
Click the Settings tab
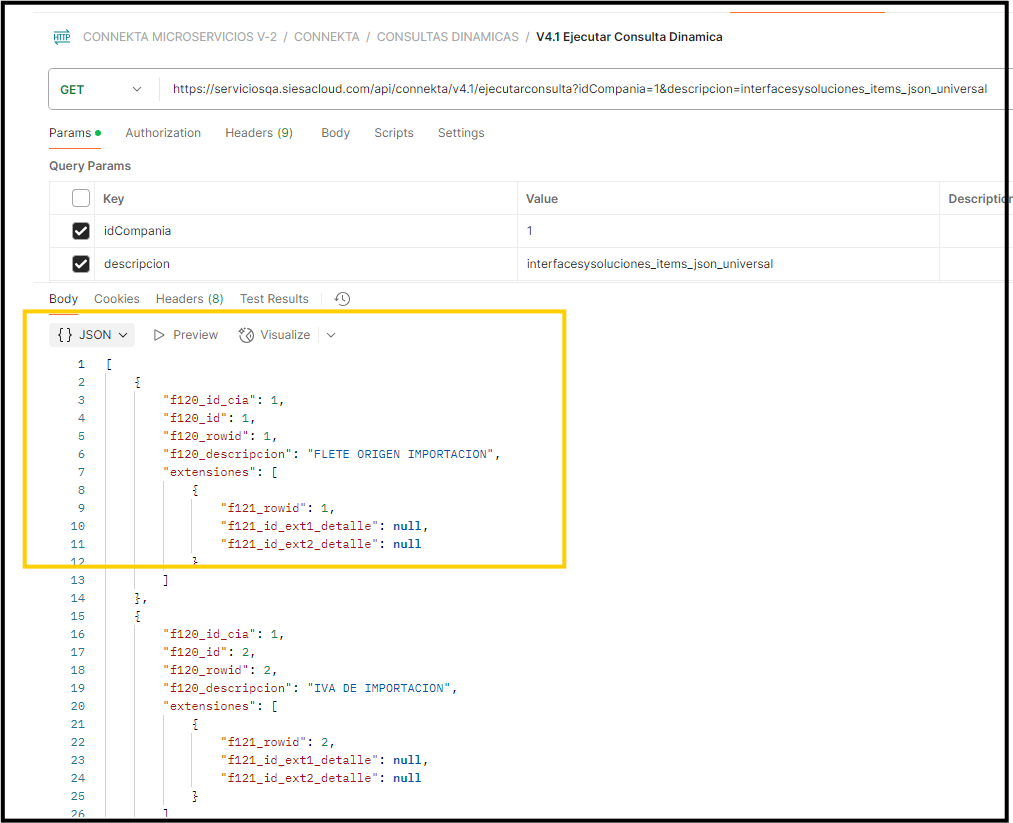pyautogui.click(x=461, y=132)
